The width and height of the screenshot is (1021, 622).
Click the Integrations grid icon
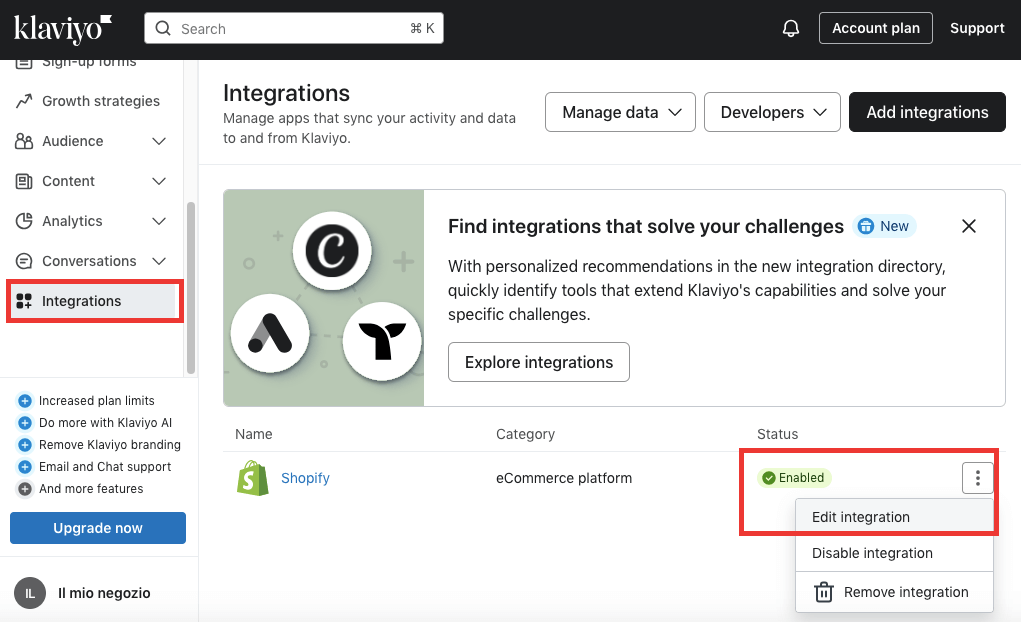point(24,301)
